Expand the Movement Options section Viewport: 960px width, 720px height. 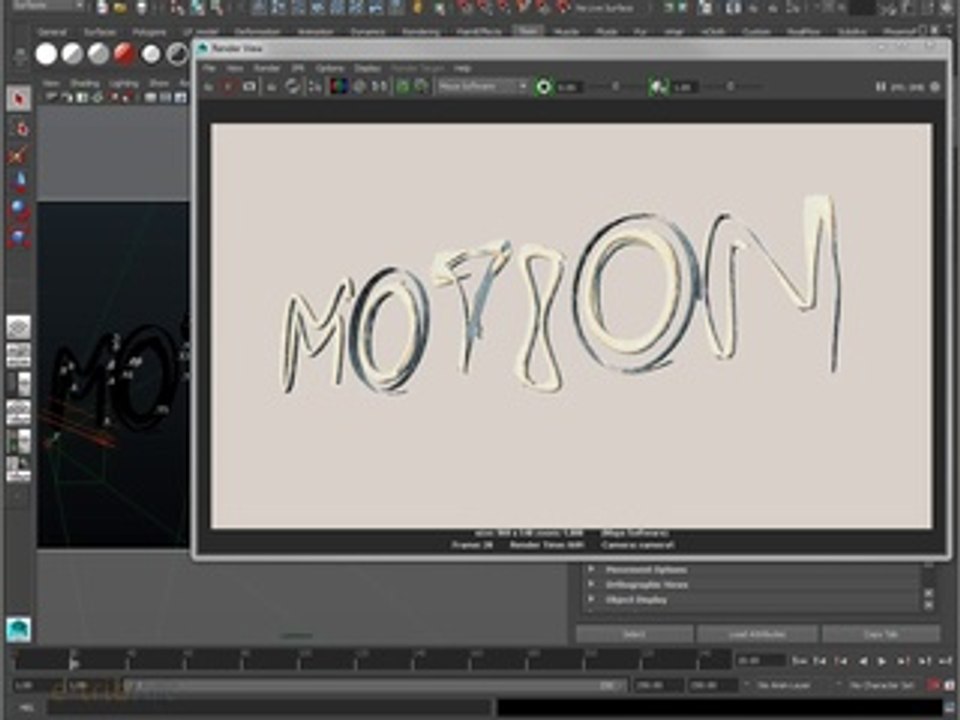coord(591,569)
